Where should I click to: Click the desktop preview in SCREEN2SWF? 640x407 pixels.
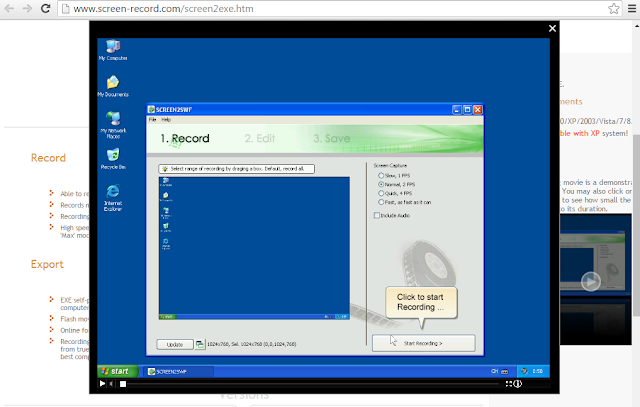pos(254,248)
